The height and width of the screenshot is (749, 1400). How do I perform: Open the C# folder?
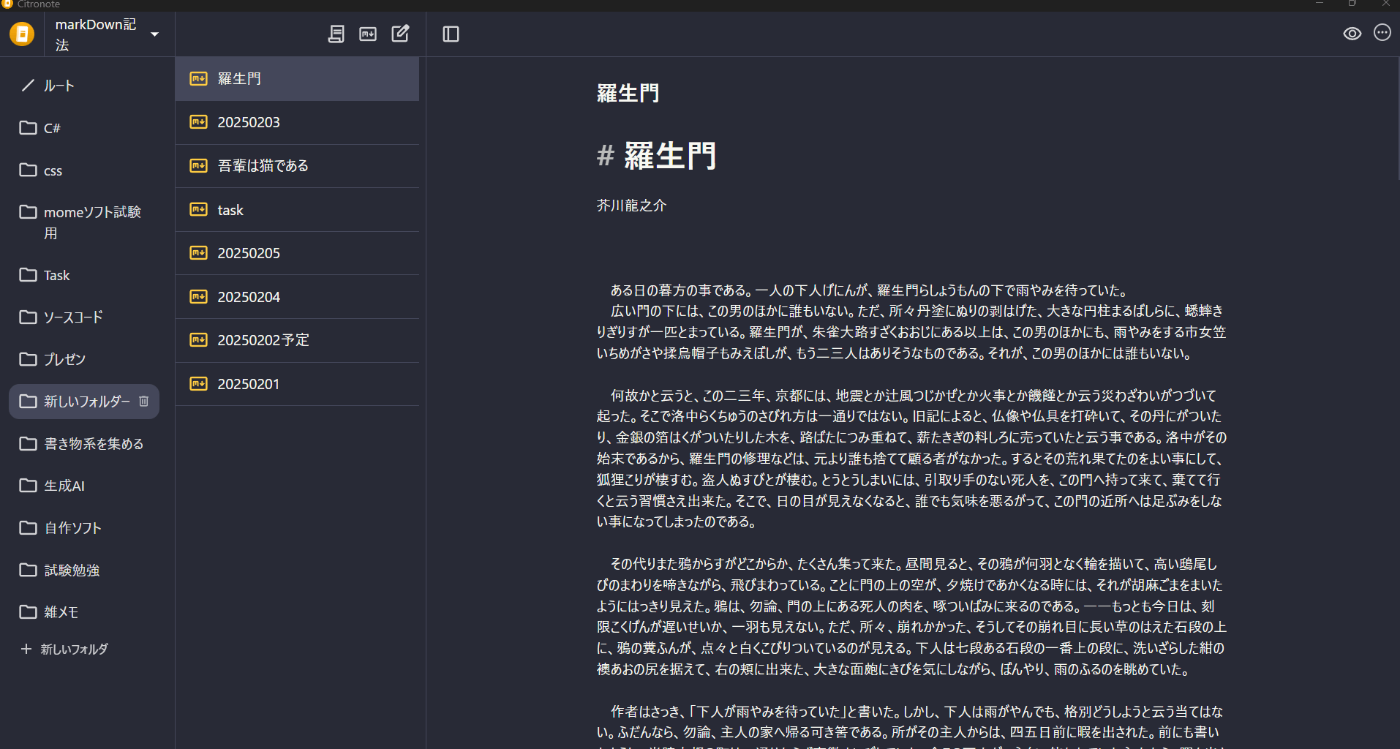(x=84, y=128)
